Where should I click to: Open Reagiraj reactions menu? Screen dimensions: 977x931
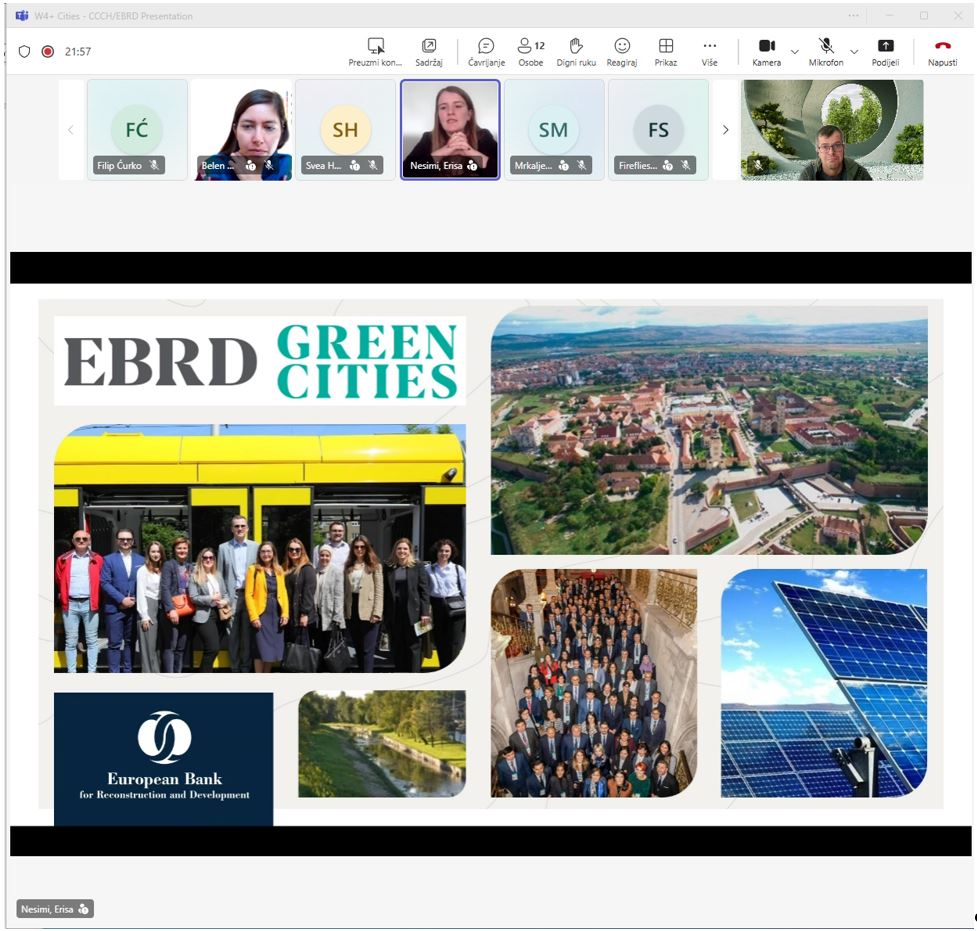[622, 46]
